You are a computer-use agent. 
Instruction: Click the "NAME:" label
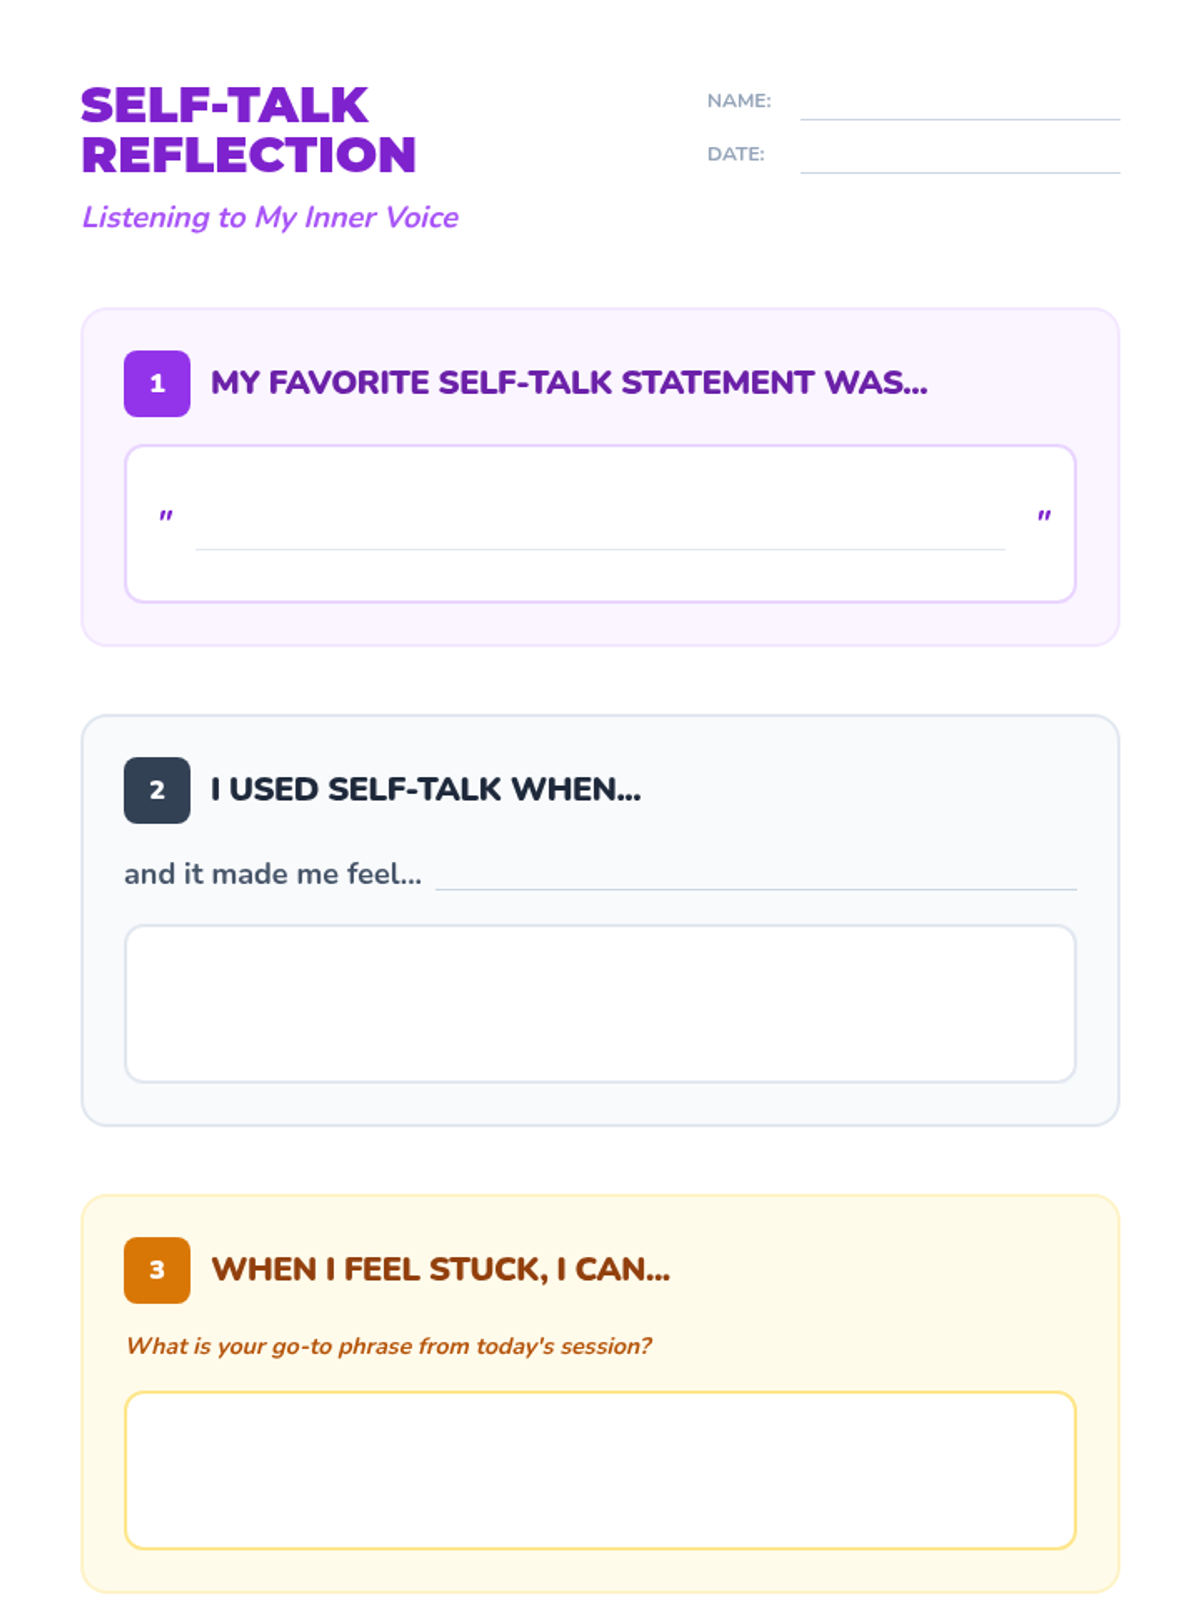point(739,101)
